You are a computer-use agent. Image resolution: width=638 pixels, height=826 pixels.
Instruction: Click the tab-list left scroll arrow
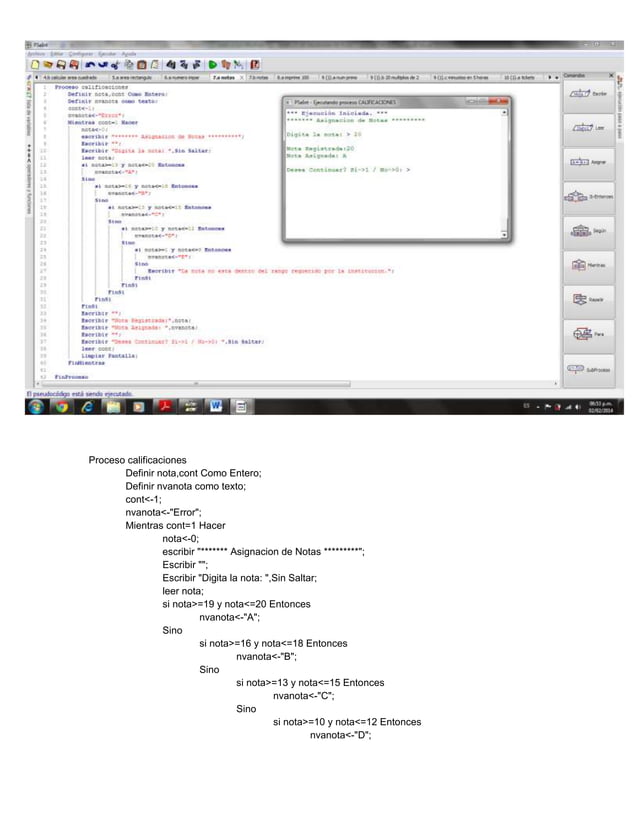click(x=36, y=77)
